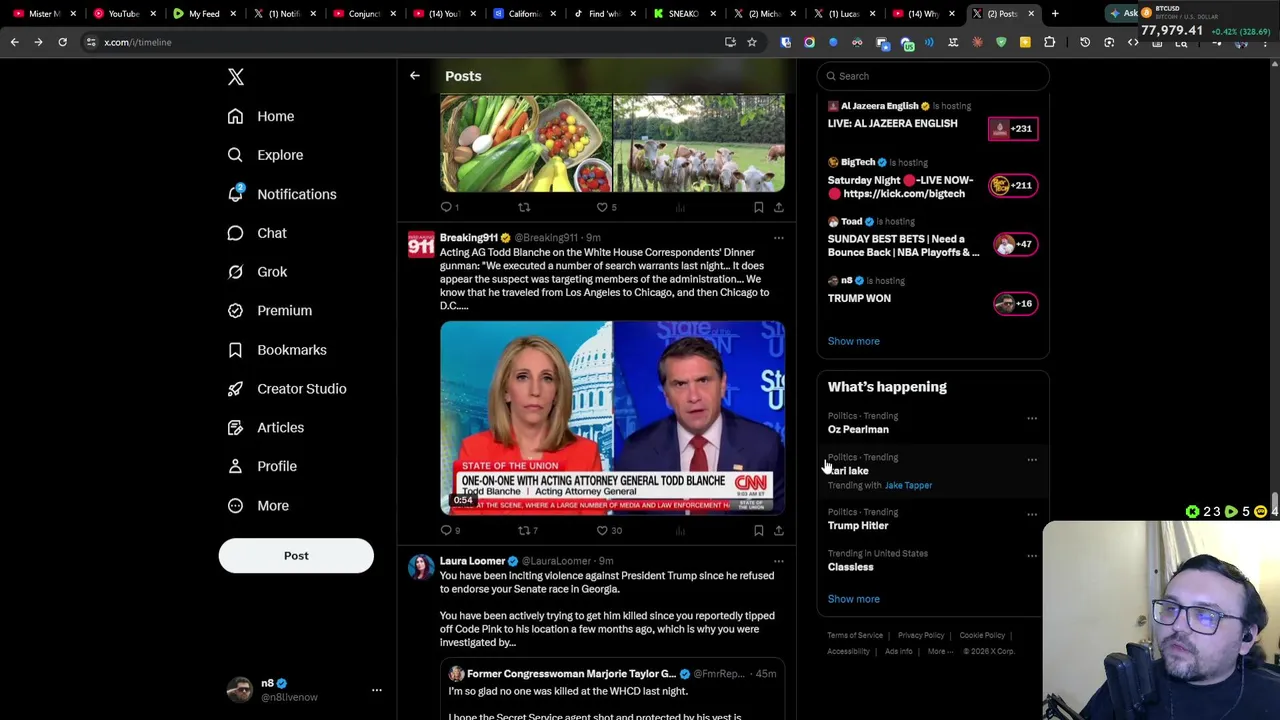Reply to the Breaking911 post
This screenshot has height=720, width=1280.
[x=450, y=531]
